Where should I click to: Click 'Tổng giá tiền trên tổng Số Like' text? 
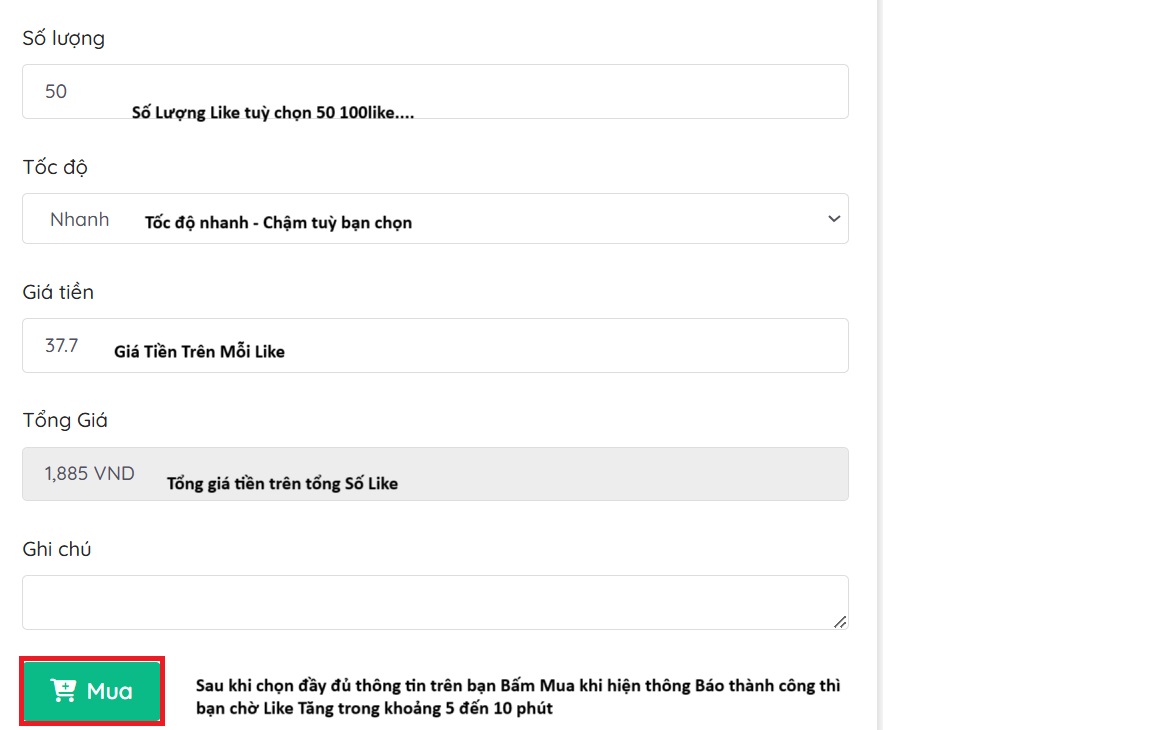click(x=282, y=483)
